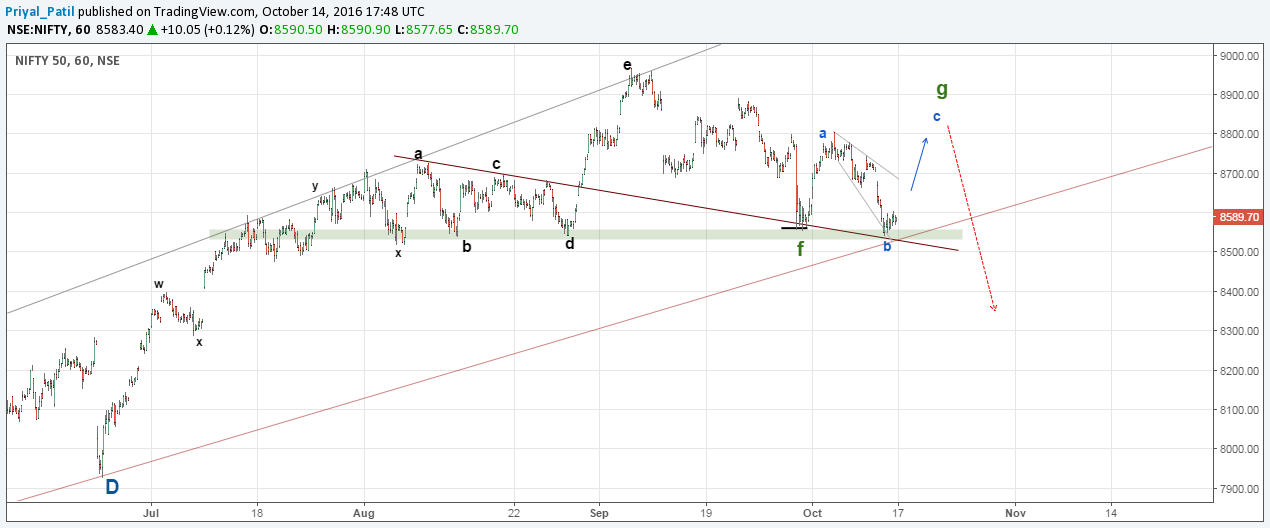
Task: Click the 7900.00 price axis label
Action: click(x=1239, y=489)
